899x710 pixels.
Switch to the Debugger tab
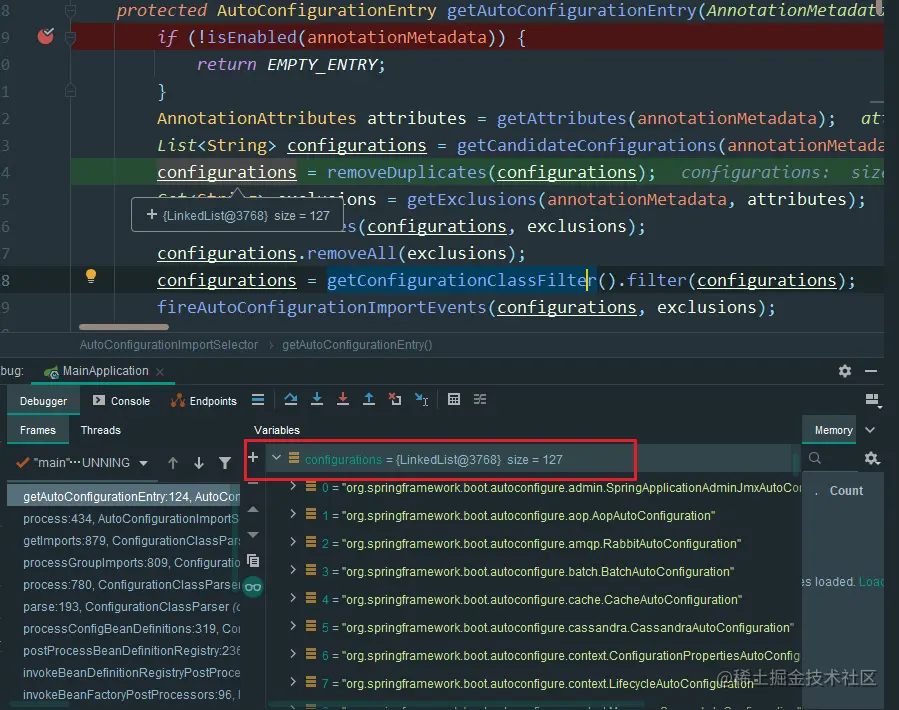coord(43,401)
